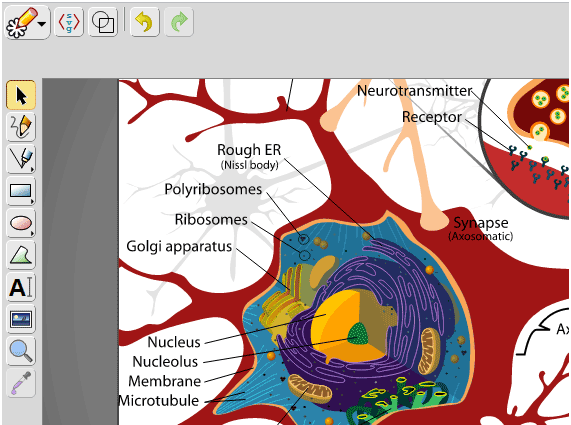The width and height of the screenshot is (571, 425).
Task: Open the SVG source editor
Action: click(69, 23)
